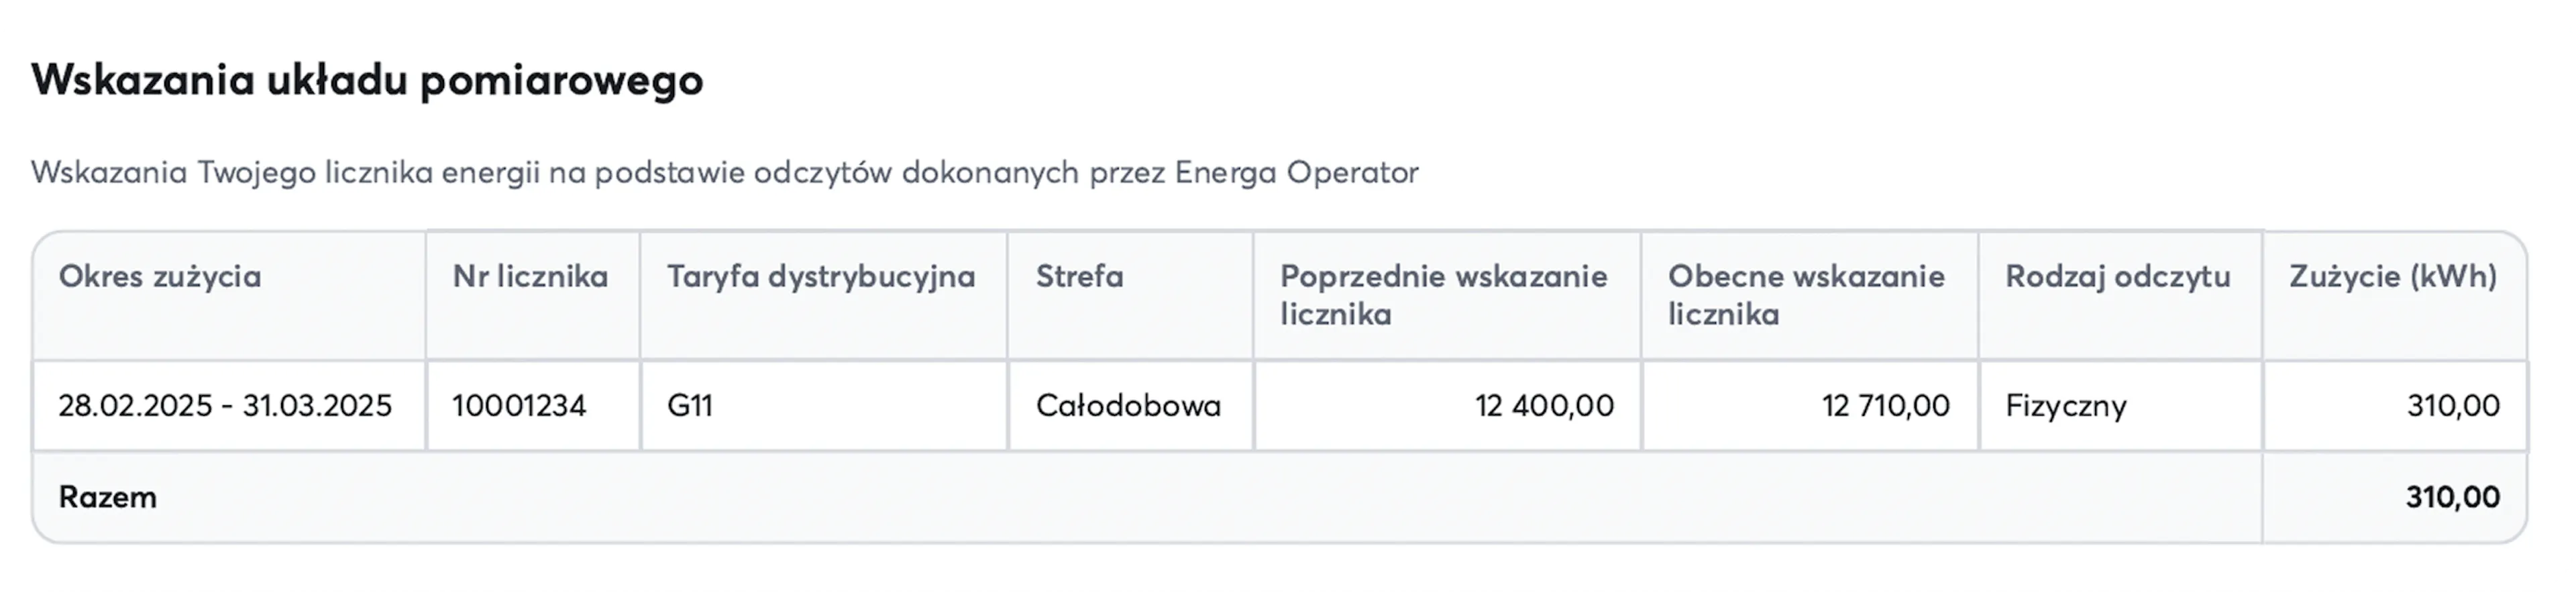This screenshot has width=2576, height=593.
Task: Click the "Poprzednie wskazanie licznika" header
Action: (x=1443, y=295)
